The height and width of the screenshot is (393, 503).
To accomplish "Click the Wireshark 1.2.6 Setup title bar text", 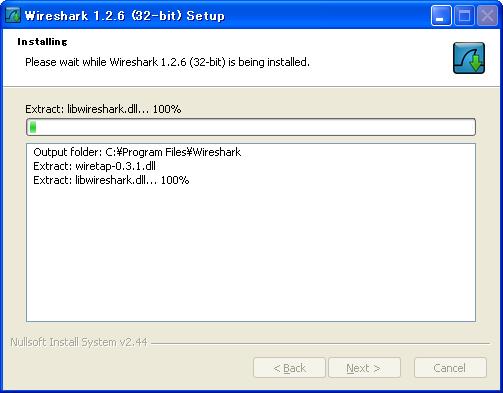I will coord(125,16).
